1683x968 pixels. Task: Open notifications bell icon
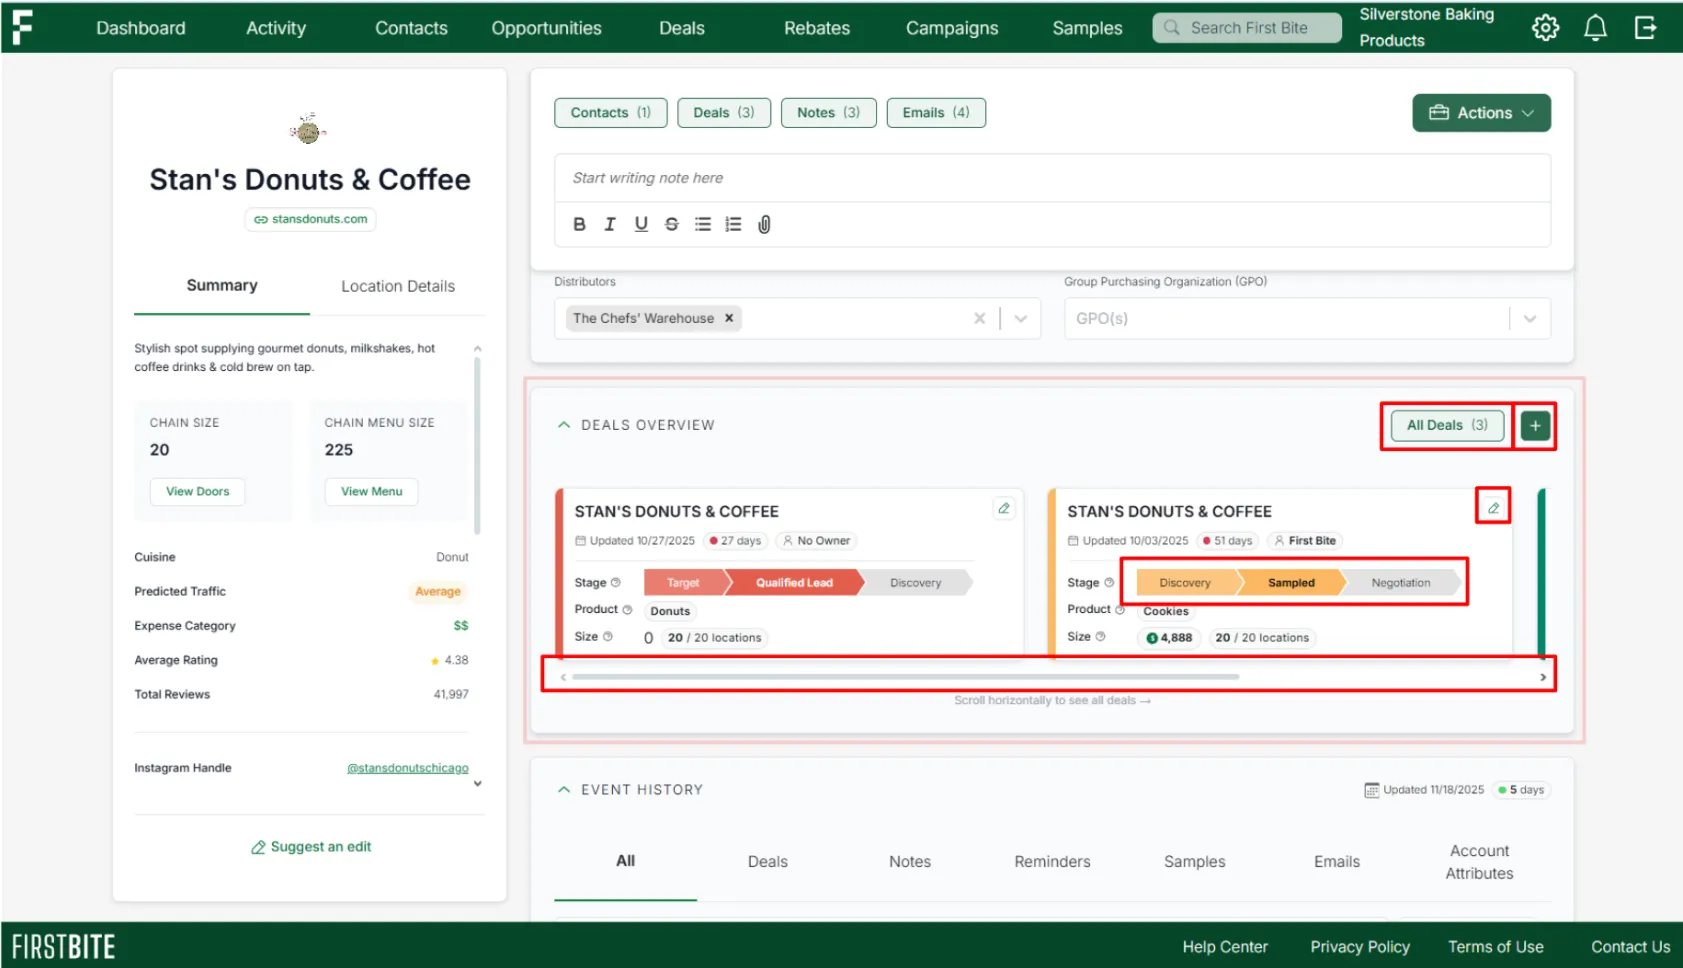(x=1595, y=28)
